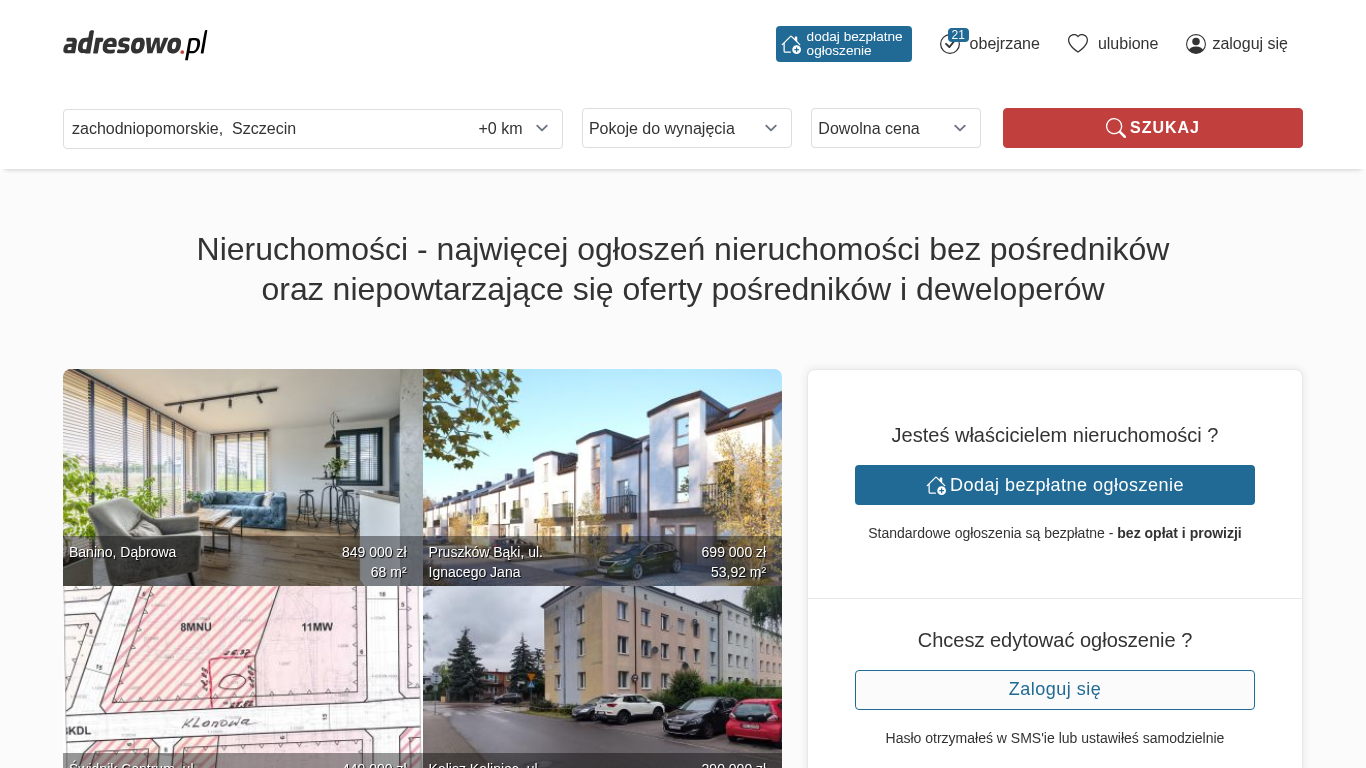Open the land plot map listing
The height and width of the screenshot is (768, 1366).
[x=242, y=670]
